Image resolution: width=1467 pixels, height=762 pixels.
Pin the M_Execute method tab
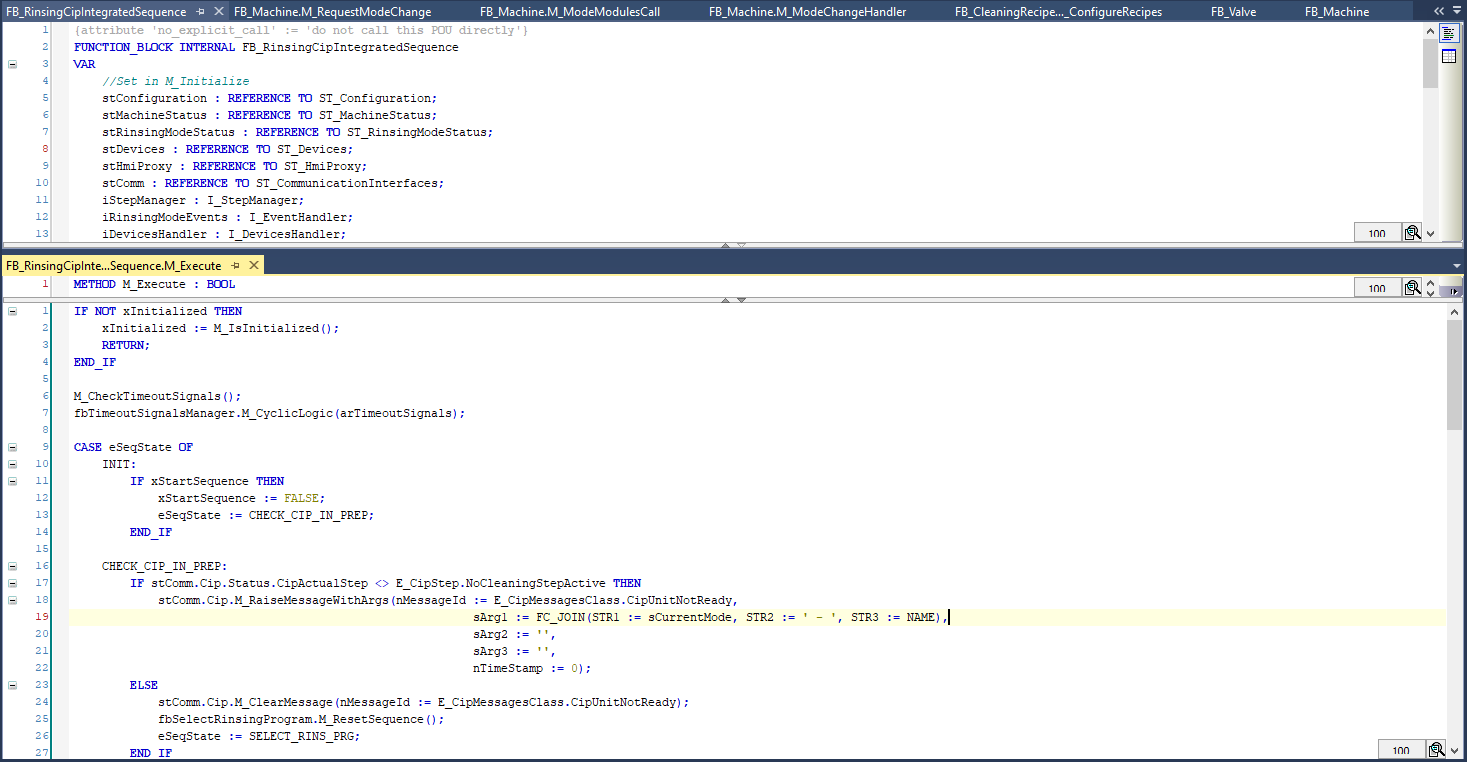pyautogui.click(x=236, y=265)
